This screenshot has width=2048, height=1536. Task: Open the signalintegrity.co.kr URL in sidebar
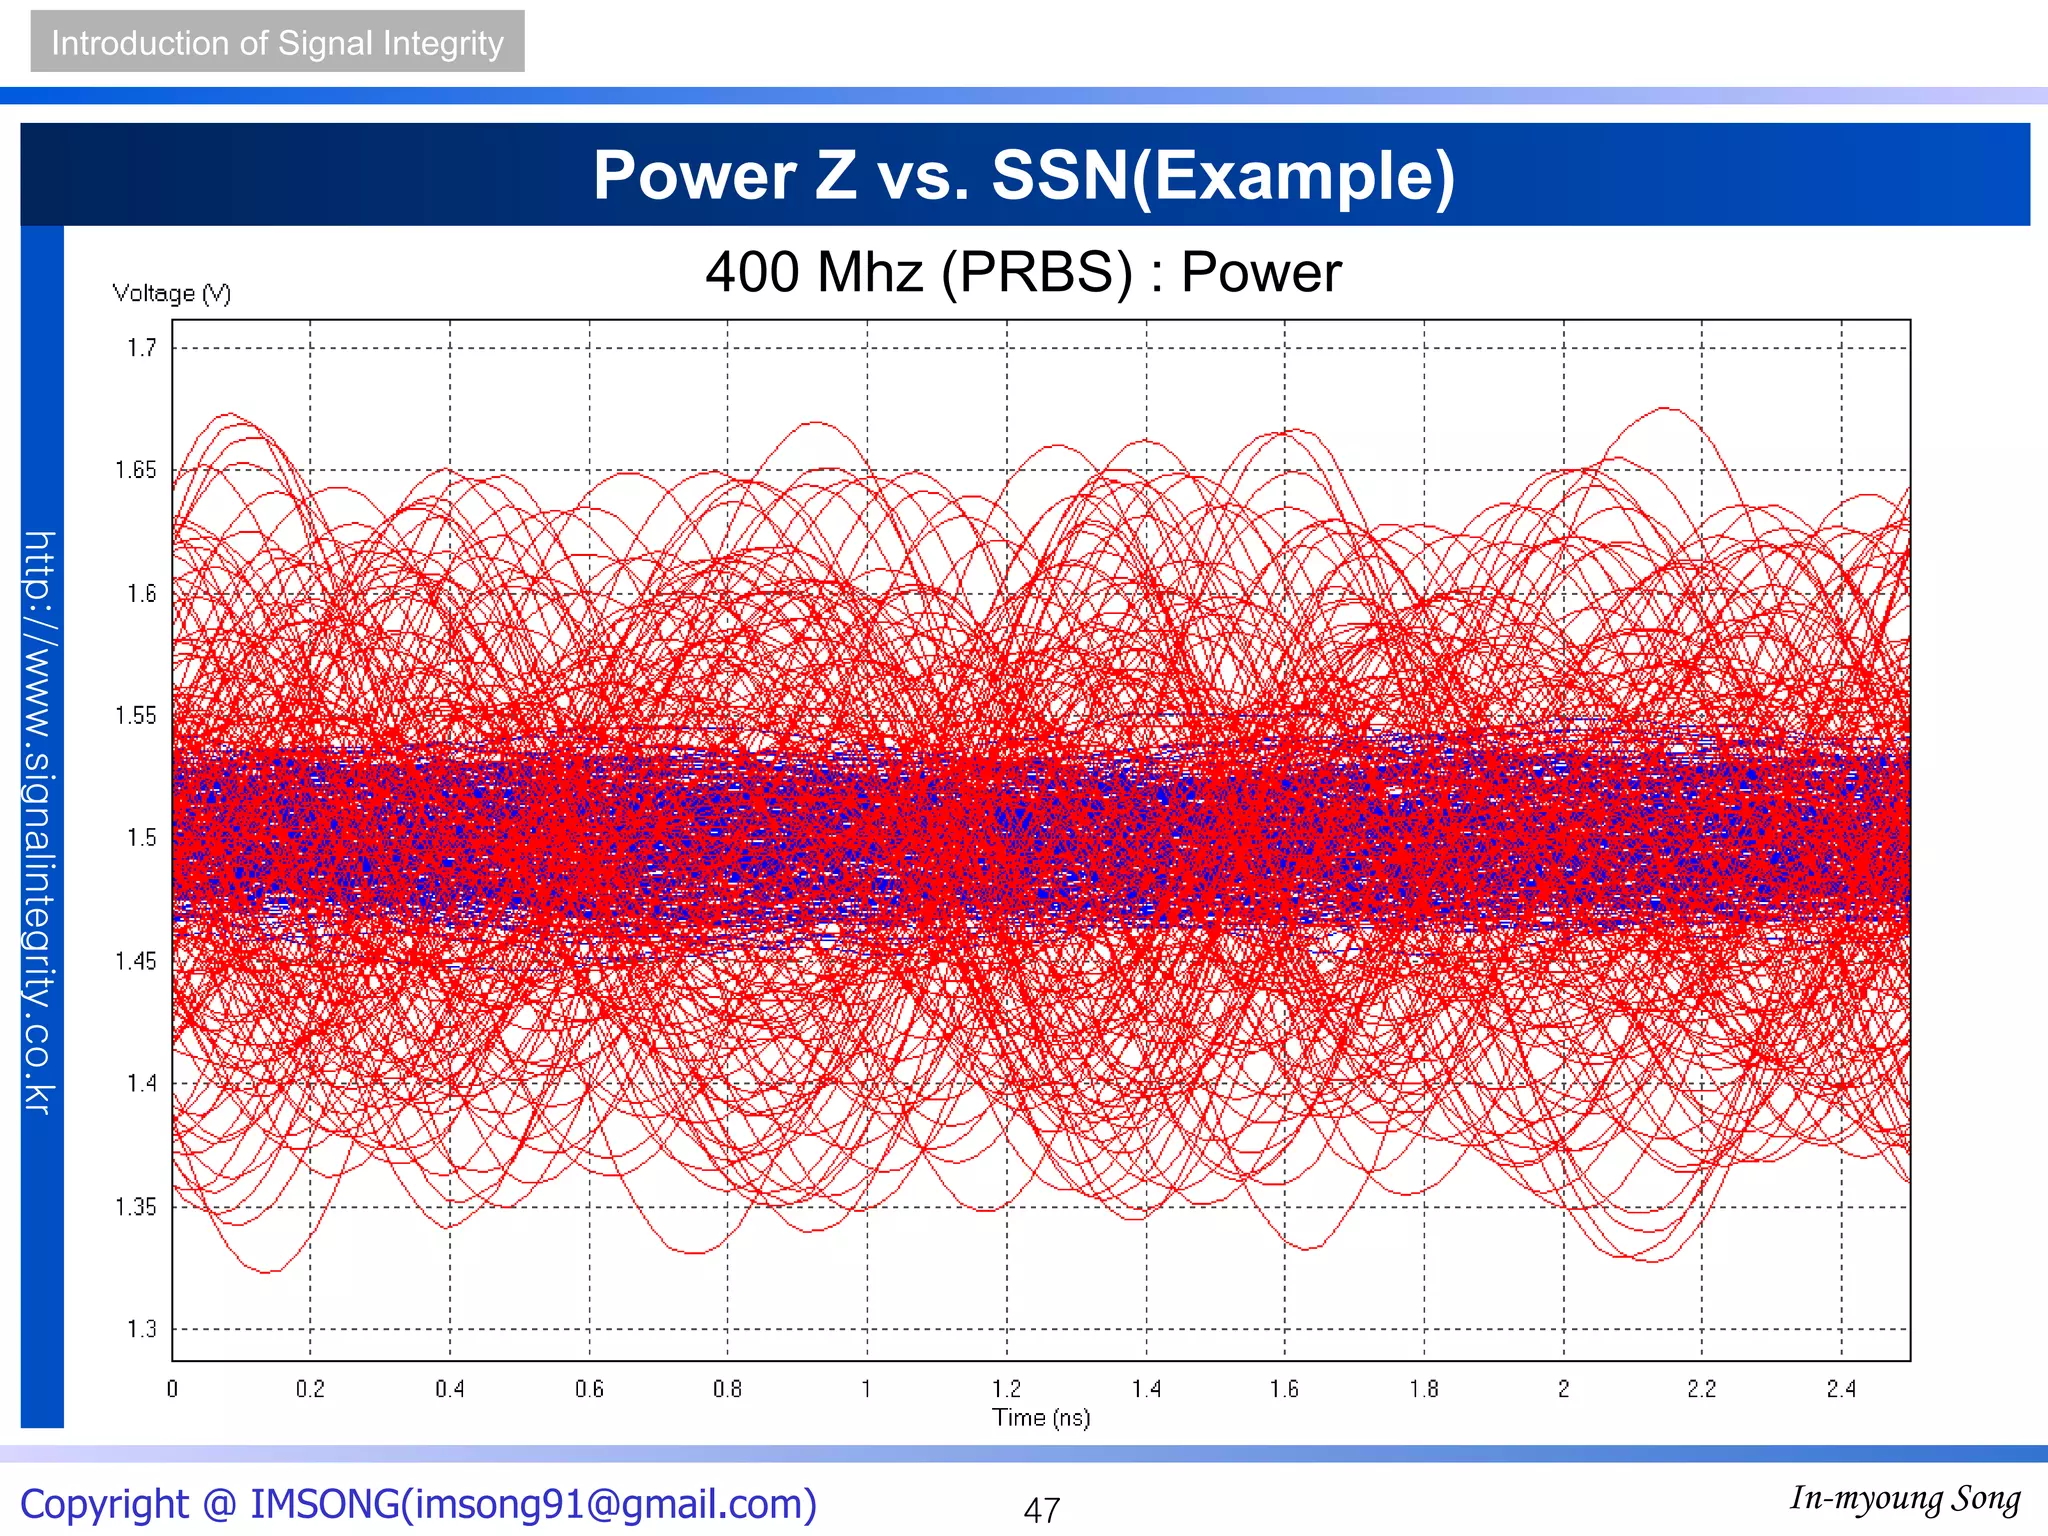point(40,822)
